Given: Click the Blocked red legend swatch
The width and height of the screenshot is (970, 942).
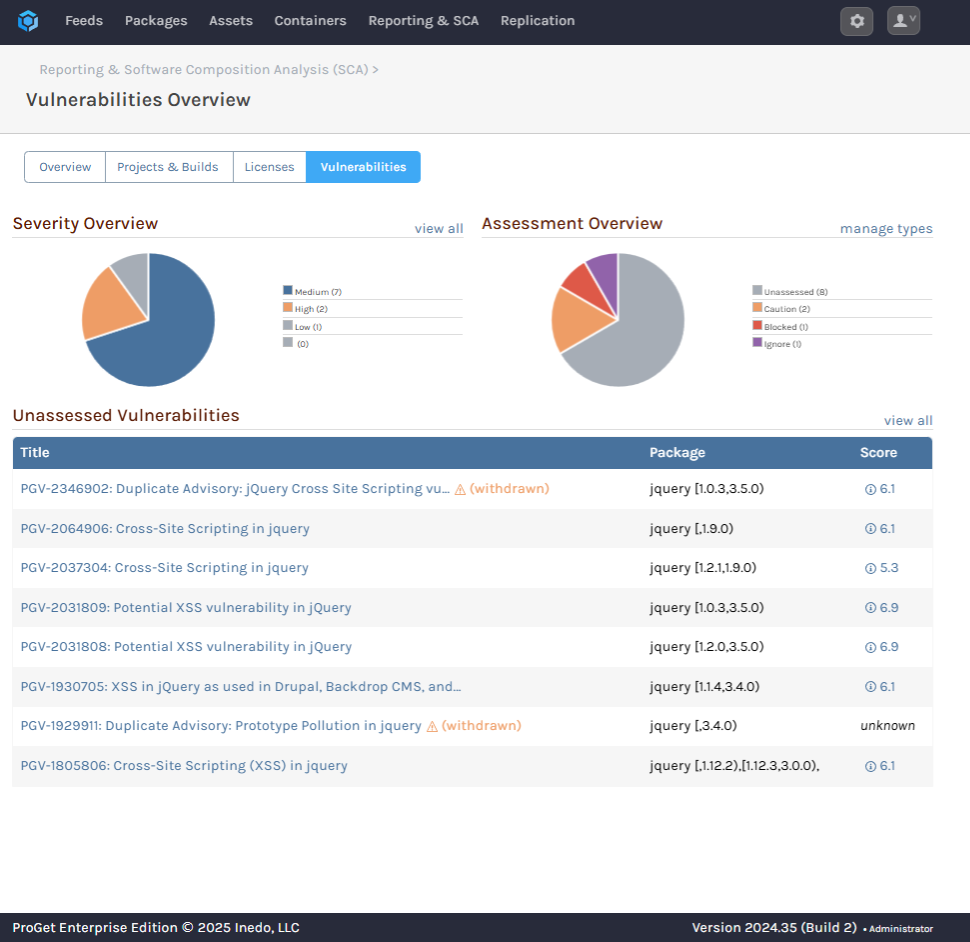Looking at the screenshot, I should coord(757,326).
